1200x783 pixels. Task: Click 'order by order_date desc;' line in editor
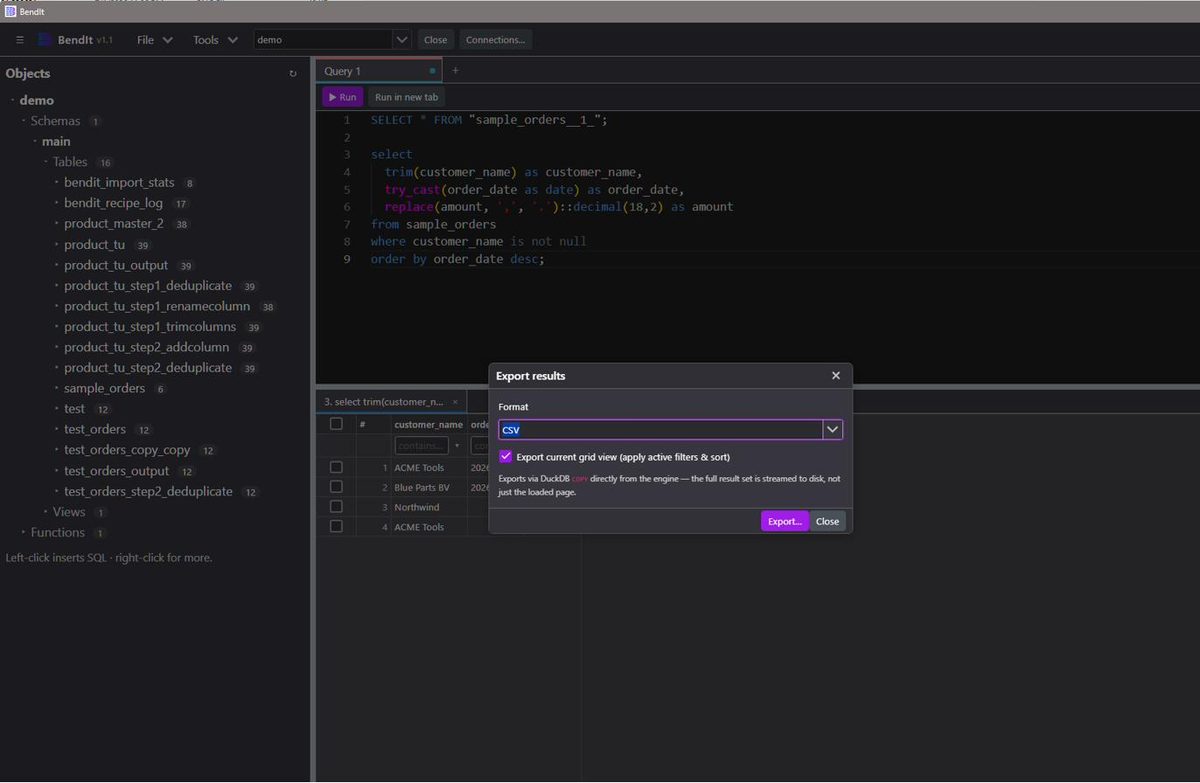[x=457, y=259]
